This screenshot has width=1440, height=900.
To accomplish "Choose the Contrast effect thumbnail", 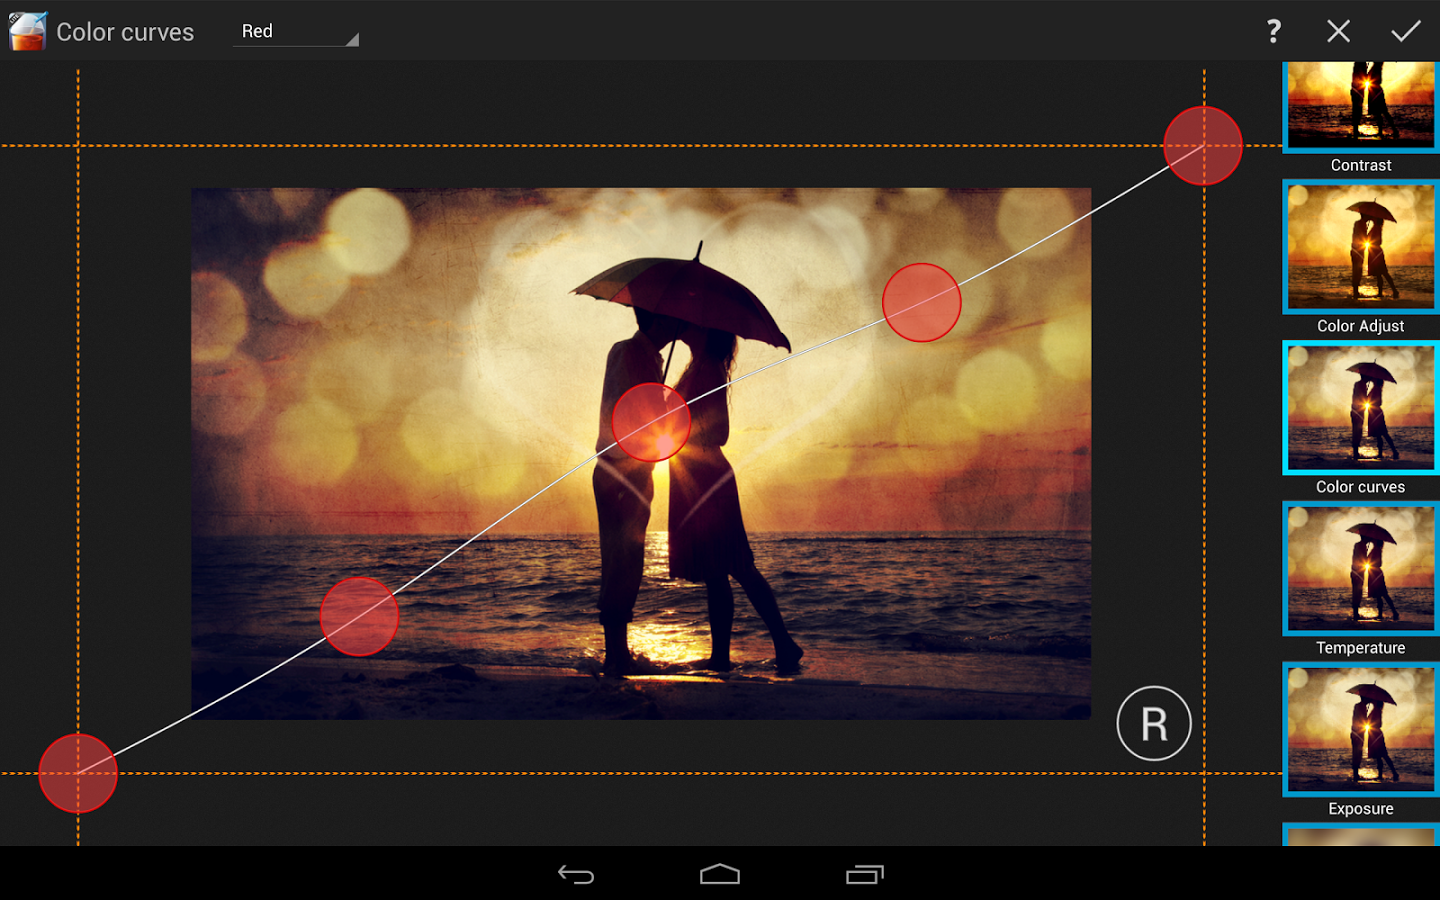I will tap(1361, 105).
